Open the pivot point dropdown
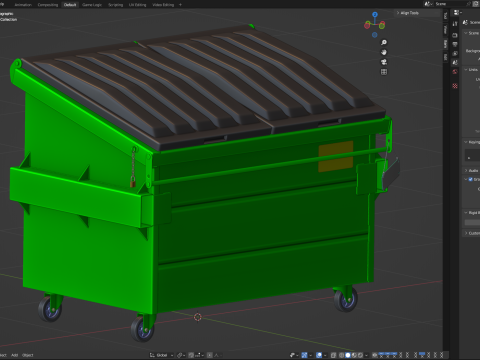The height and width of the screenshot is (360, 480). tap(181, 355)
